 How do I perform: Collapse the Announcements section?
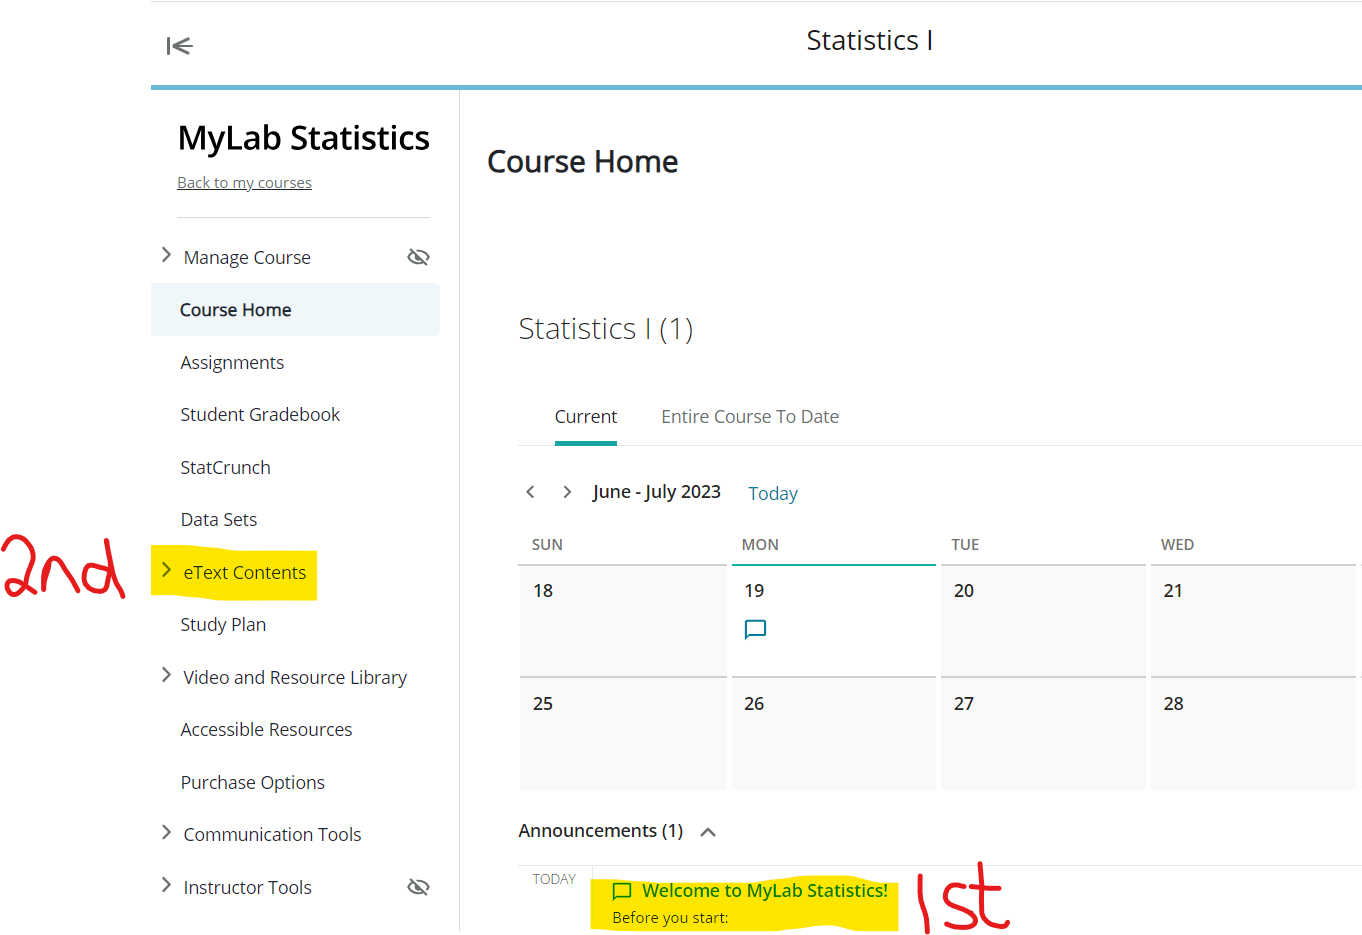tap(708, 832)
